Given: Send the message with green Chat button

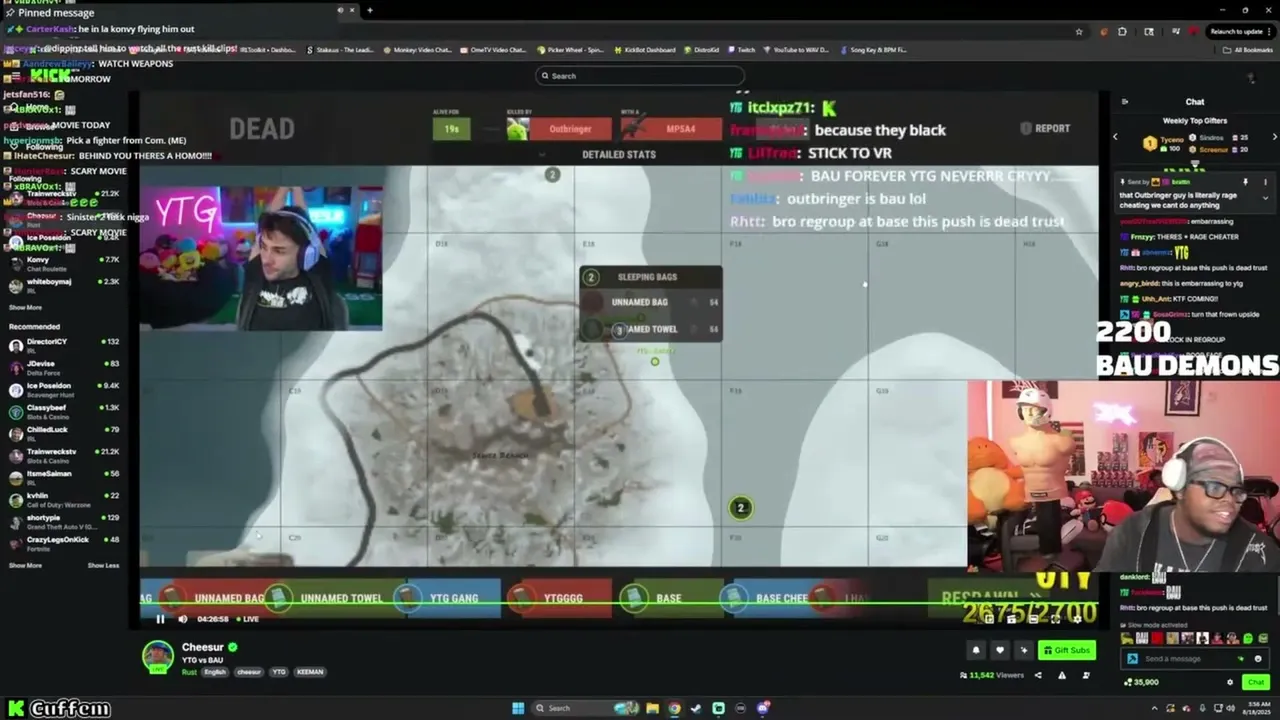Looking at the screenshot, I should click(x=1256, y=682).
